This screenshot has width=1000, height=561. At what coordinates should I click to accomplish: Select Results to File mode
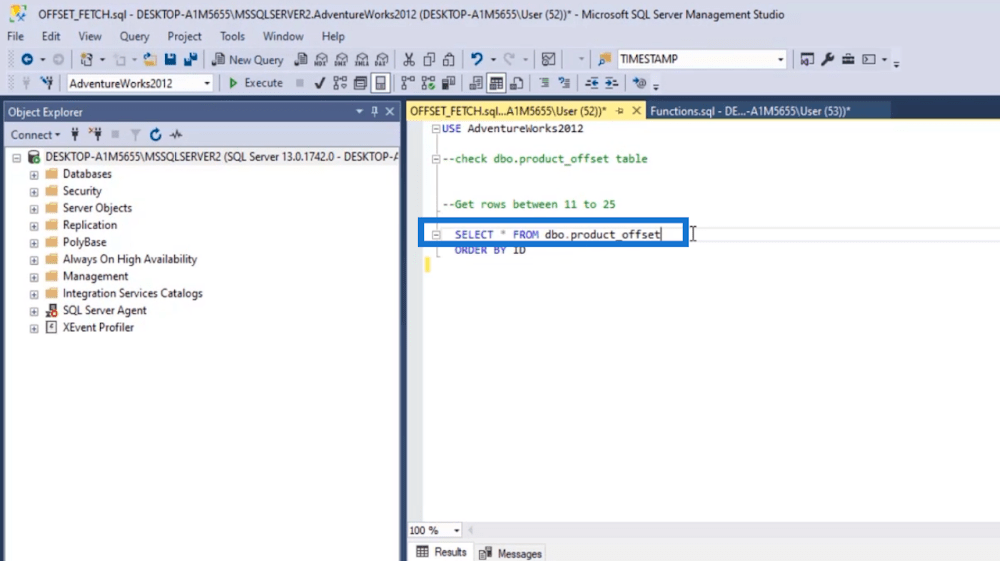pyautogui.click(x=517, y=83)
